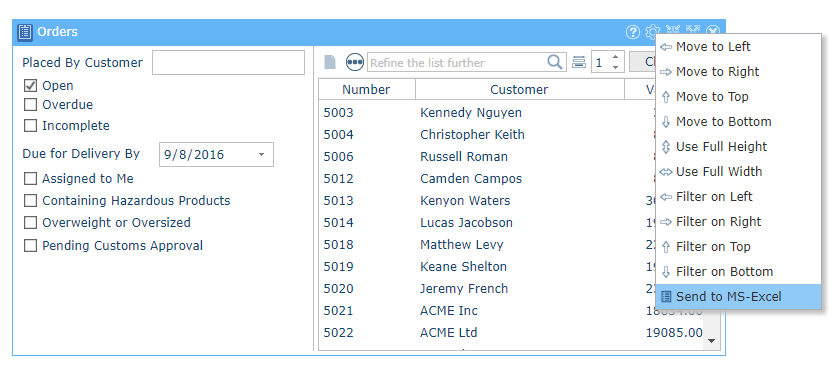Sort by the Number column header
Image resolution: width=839 pixels, height=375 pixels.
(367, 89)
